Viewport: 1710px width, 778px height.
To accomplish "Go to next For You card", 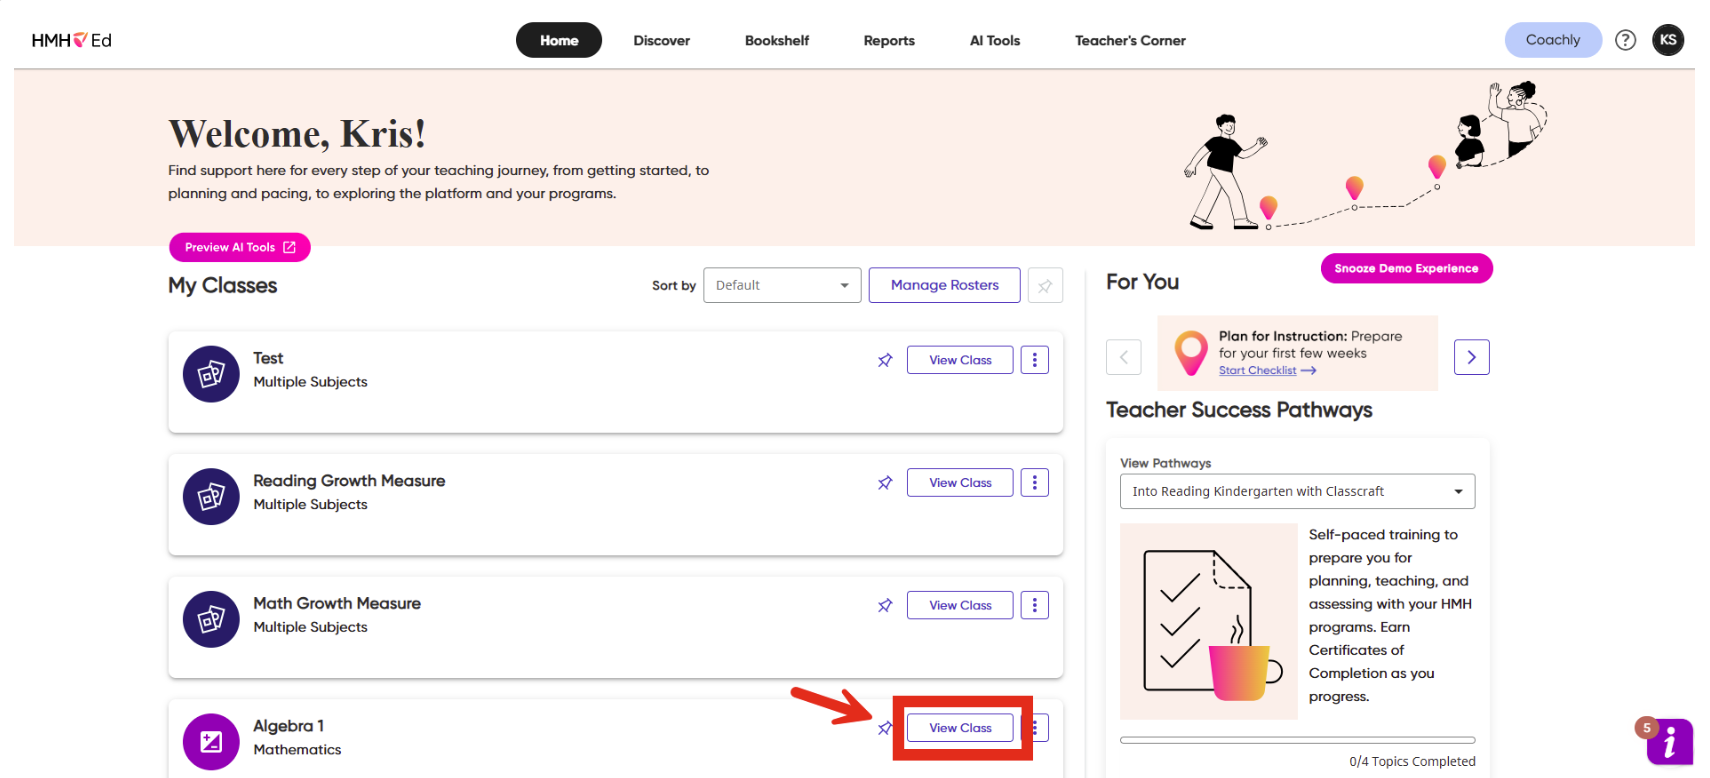I will coord(1472,357).
